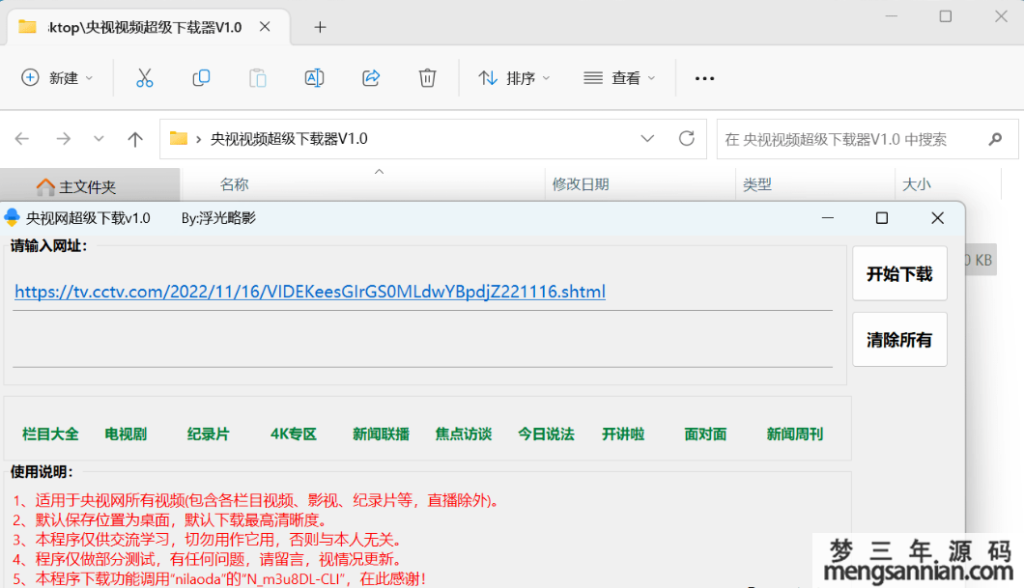Open the 新闻周刊 program link
The image size is (1024, 588).
pos(795,434)
